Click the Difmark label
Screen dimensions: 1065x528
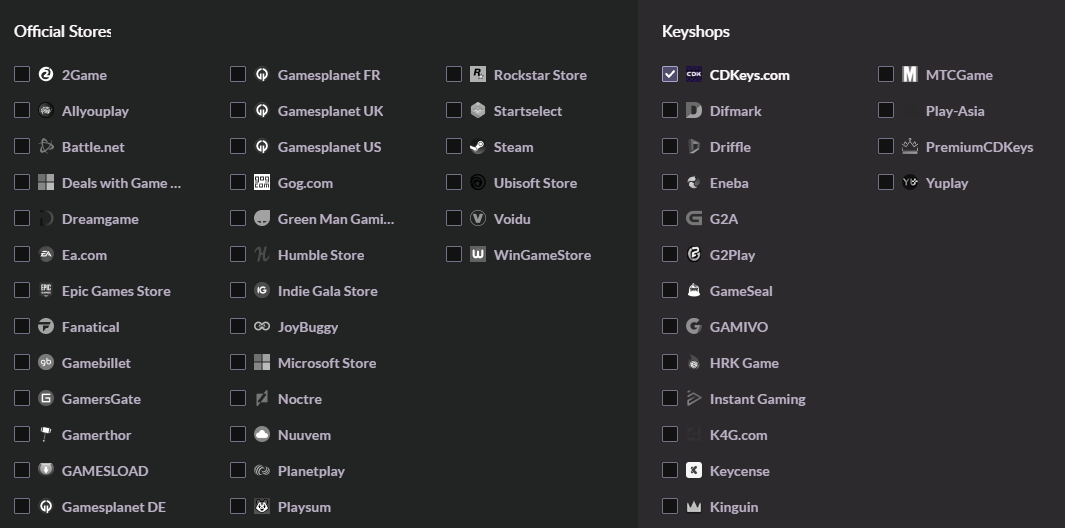tap(736, 111)
